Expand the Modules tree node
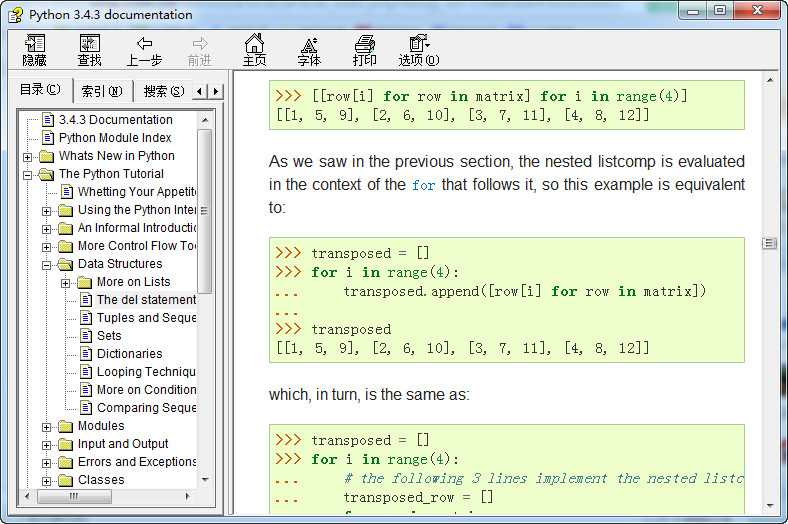This screenshot has height=524, width=788. [47, 428]
